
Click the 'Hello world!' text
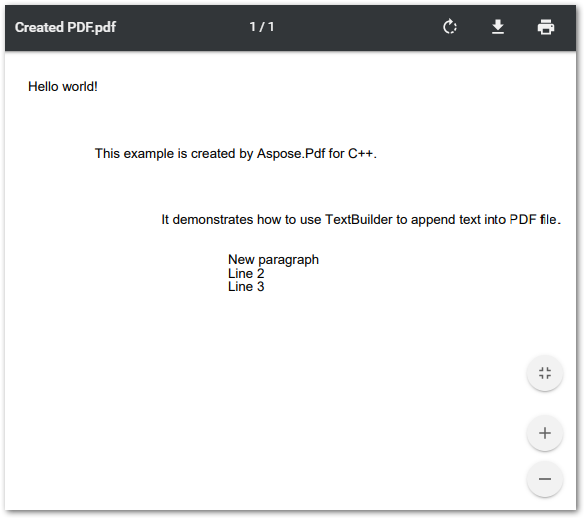click(63, 87)
